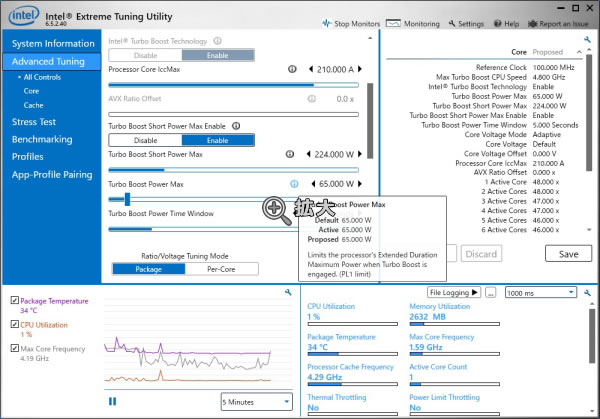Toggle Package Temperature checkbox
Viewport: 600px width, 419px height.
click(x=15, y=300)
